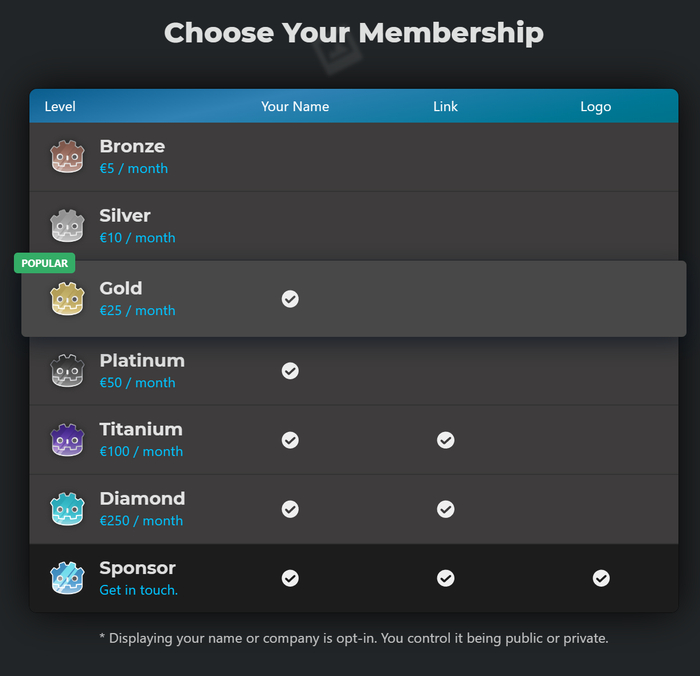Click Sponsor's Logo checkmark

(x=601, y=578)
